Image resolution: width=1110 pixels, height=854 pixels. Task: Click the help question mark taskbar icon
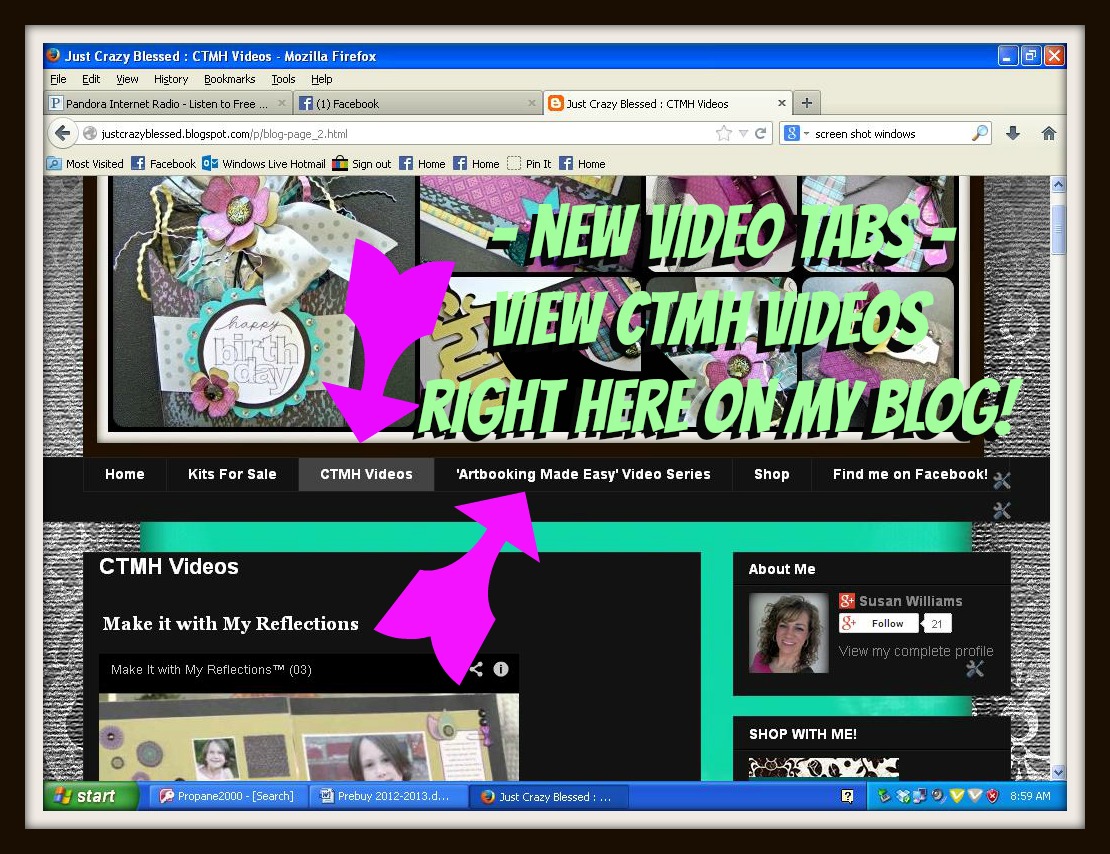847,797
